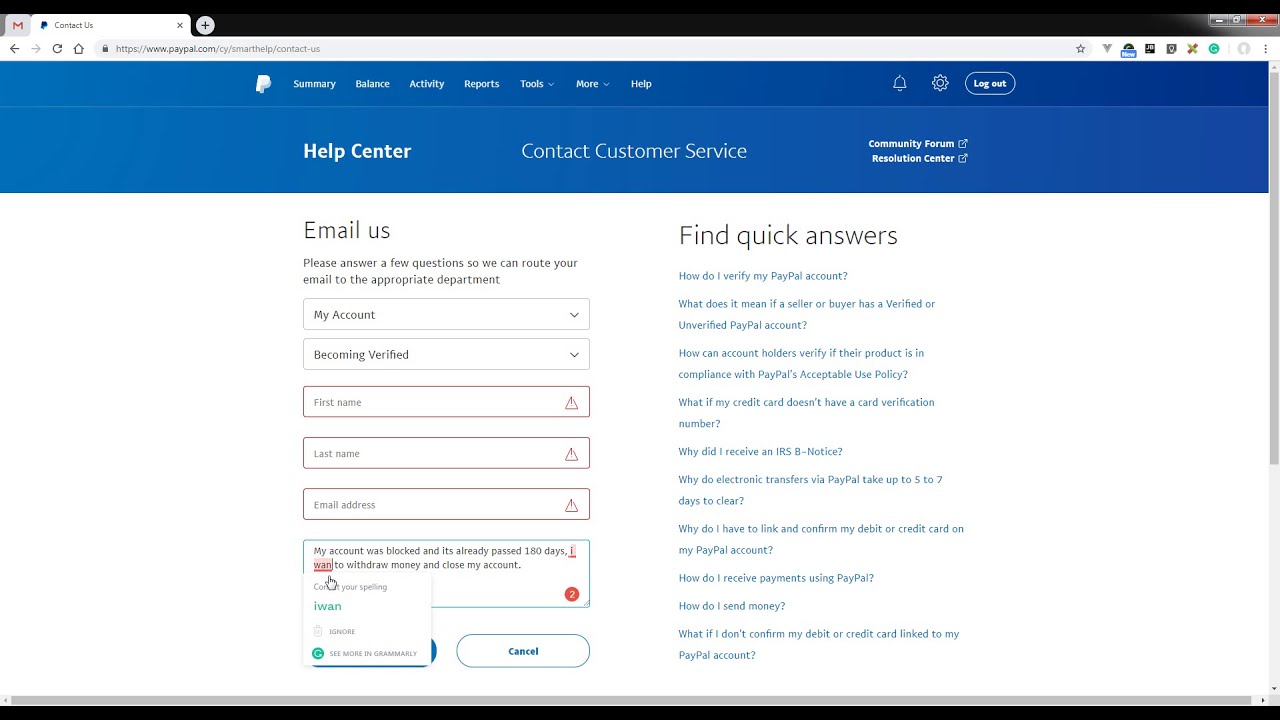Viewport: 1280px width, 720px height.
Task: Open the card verification number question link
Action: pos(806,412)
